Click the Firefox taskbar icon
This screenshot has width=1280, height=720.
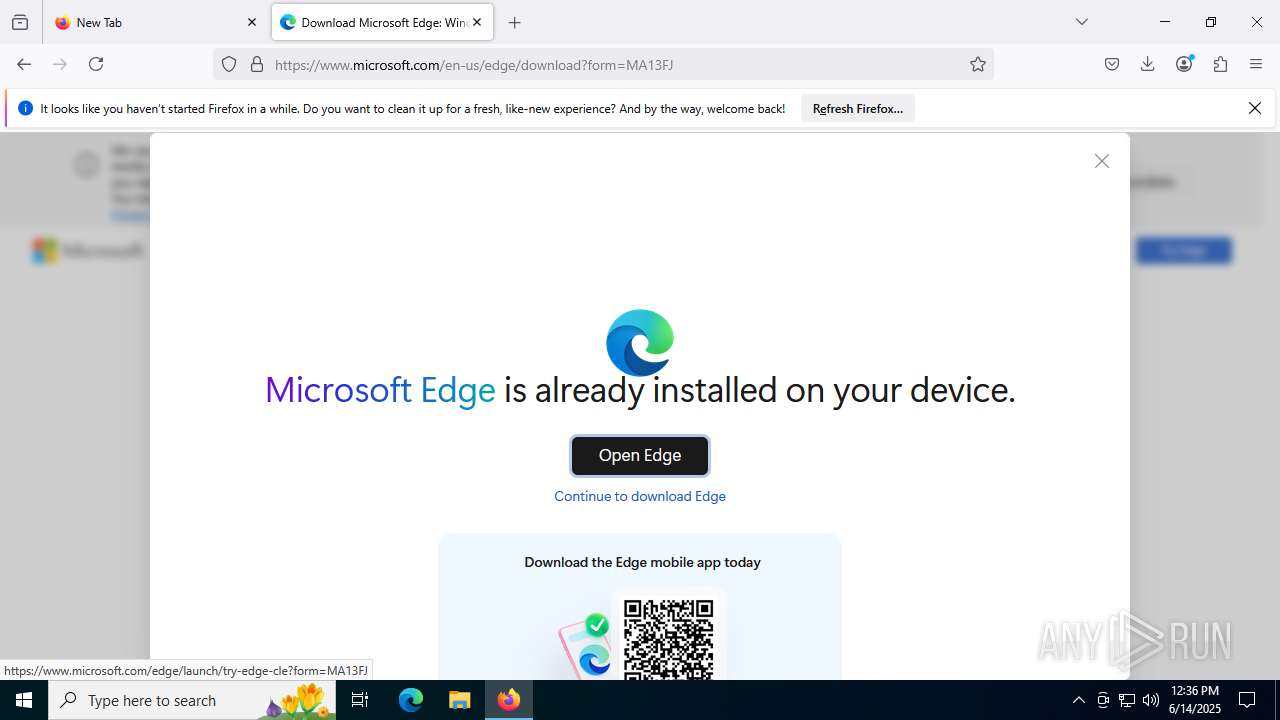click(509, 700)
